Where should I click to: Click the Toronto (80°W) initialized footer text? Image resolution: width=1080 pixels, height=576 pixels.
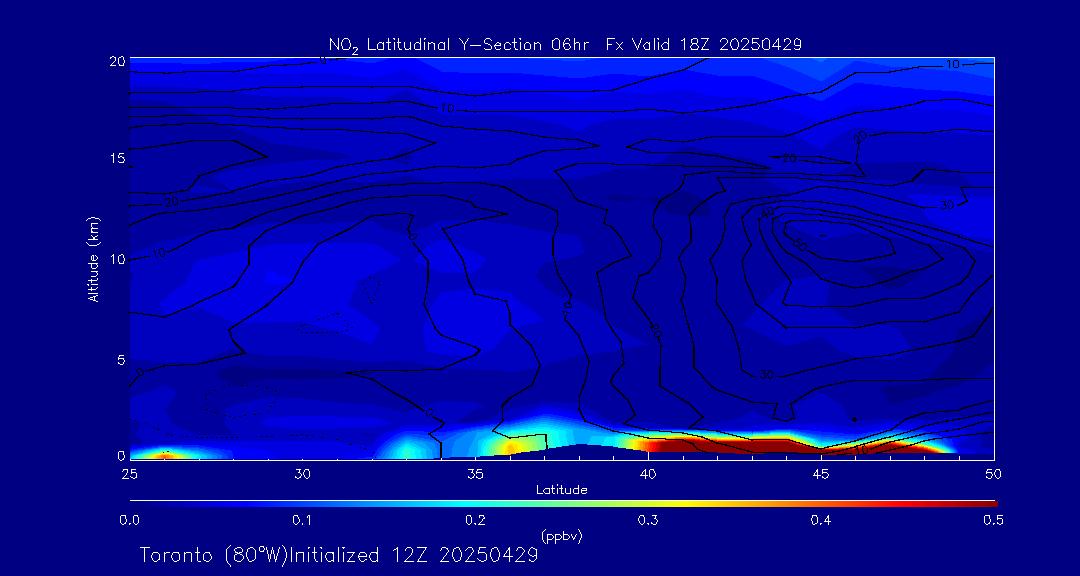(339, 555)
